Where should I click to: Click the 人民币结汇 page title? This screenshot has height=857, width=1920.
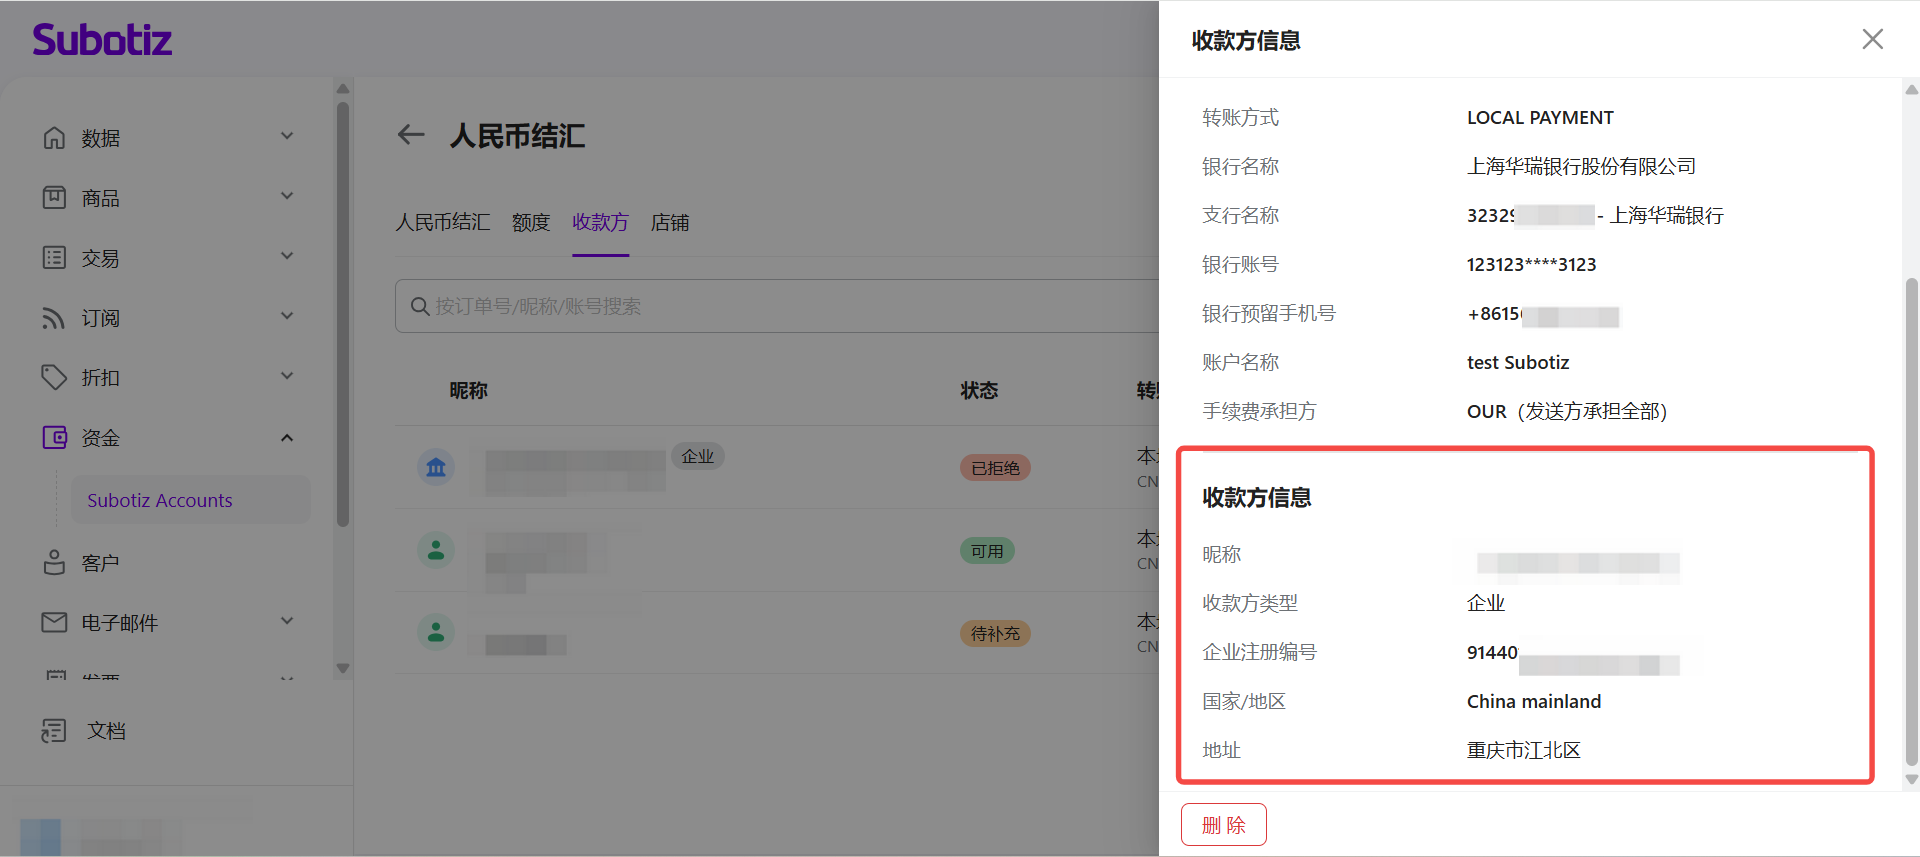pos(518,135)
